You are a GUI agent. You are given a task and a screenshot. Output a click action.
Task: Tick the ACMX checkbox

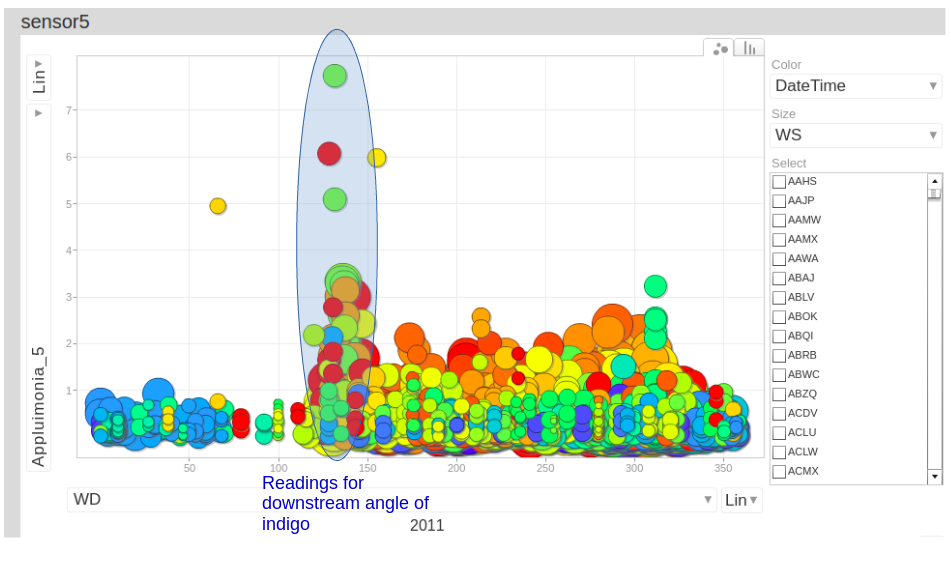click(779, 471)
